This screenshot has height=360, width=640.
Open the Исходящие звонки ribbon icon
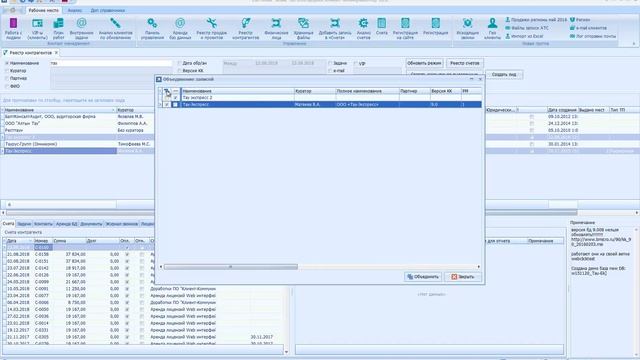(468, 28)
